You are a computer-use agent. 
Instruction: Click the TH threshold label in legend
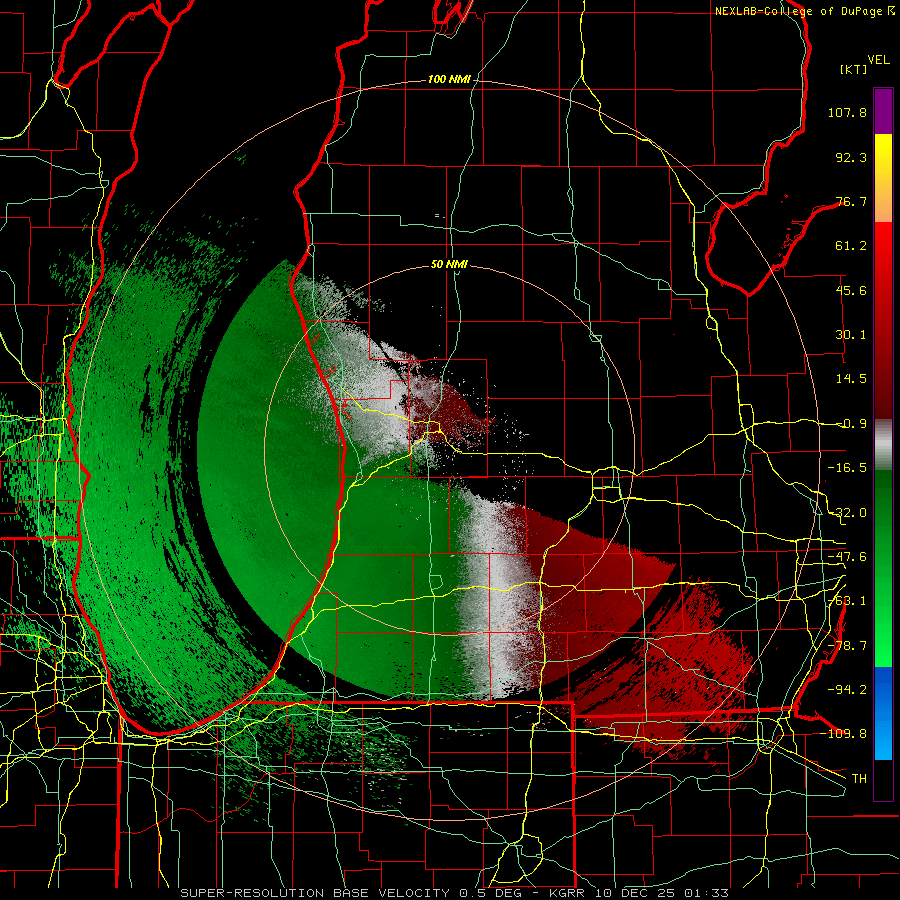click(859, 778)
